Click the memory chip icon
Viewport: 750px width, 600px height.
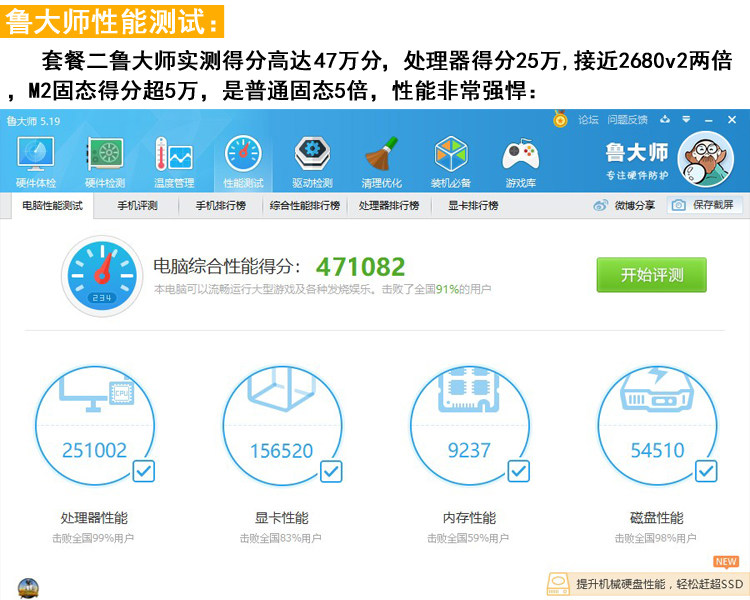point(469,390)
